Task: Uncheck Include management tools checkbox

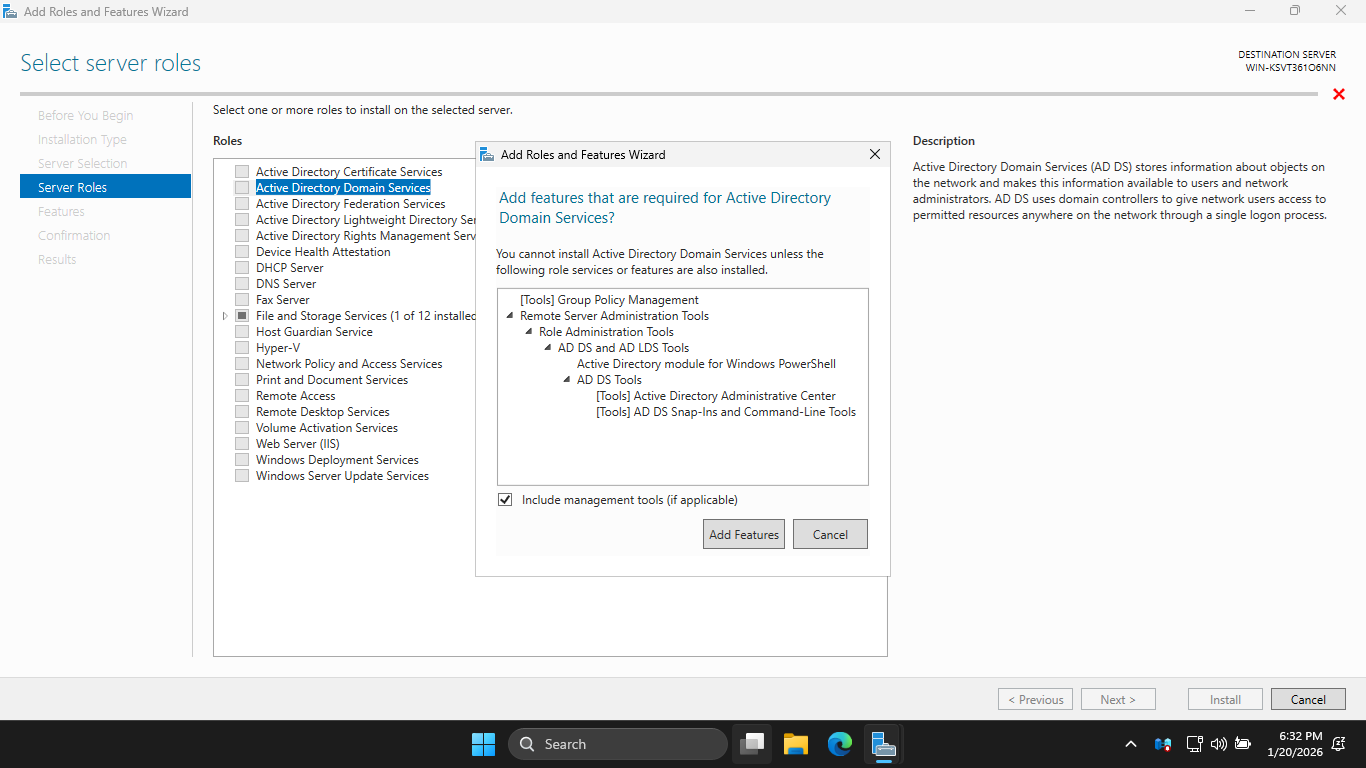Action: point(505,500)
